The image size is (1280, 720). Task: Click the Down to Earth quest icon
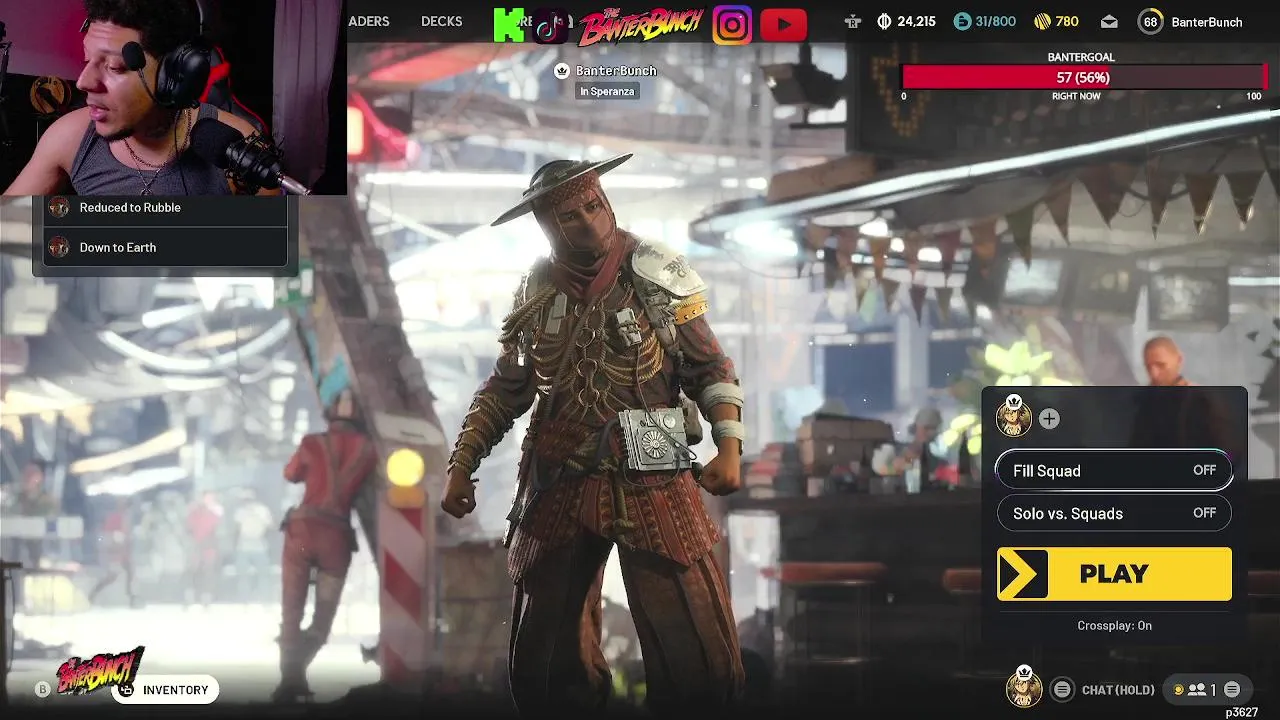click(x=59, y=247)
